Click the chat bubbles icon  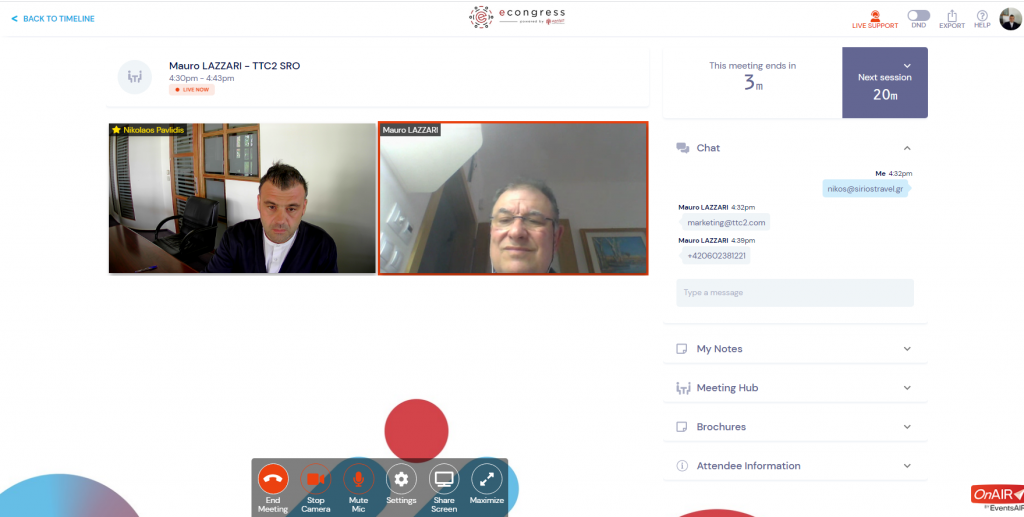[x=682, y=148]
